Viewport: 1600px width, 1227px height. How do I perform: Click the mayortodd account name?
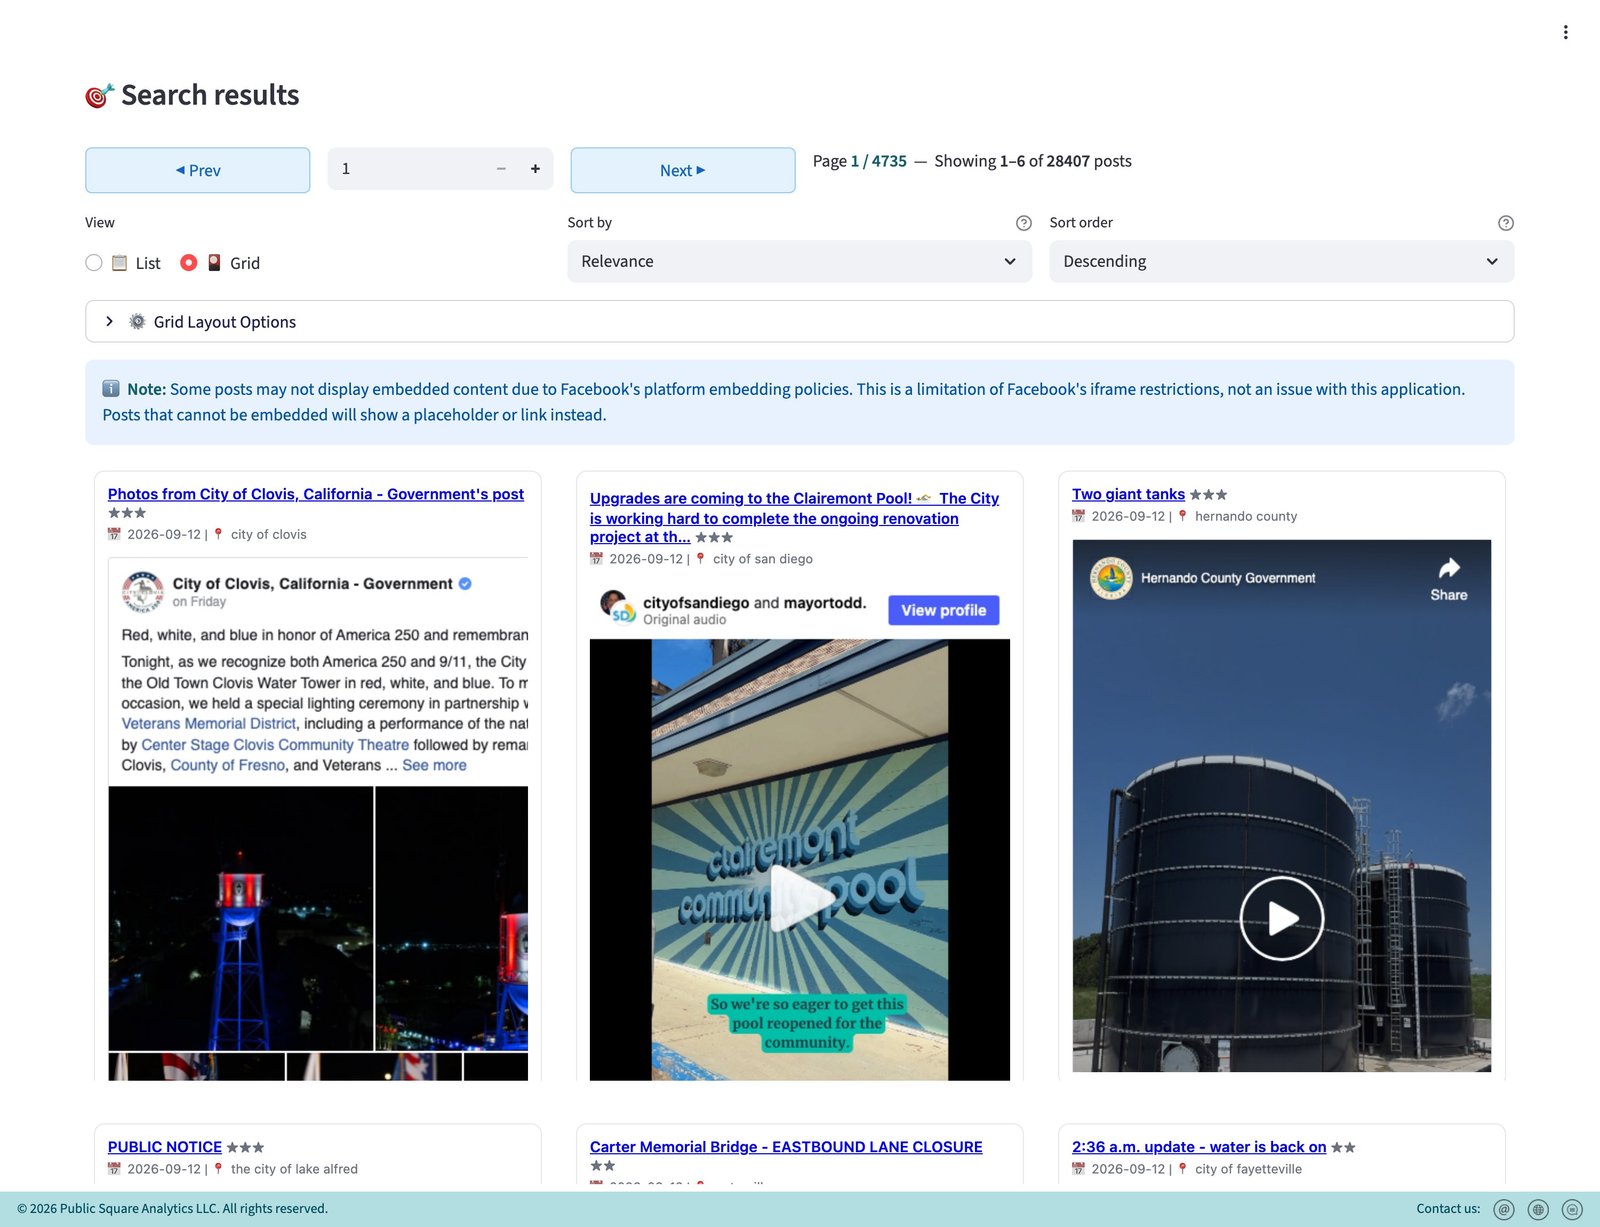point(825,603)
